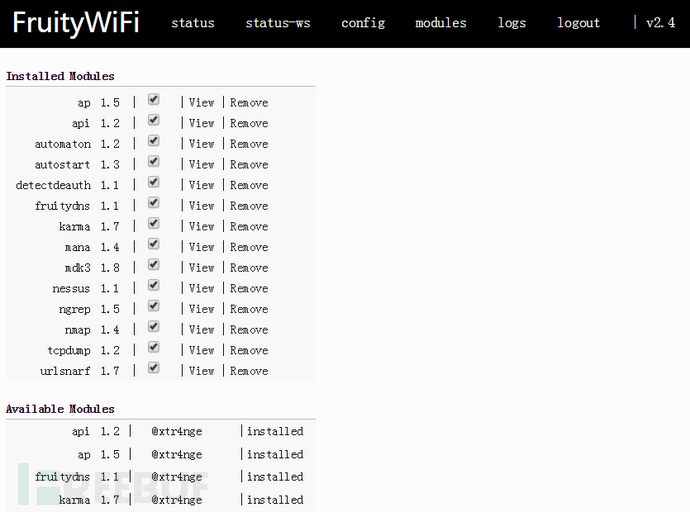Go to the status-ws page
This screenshot has width=690, height=512.
(278, 23)
